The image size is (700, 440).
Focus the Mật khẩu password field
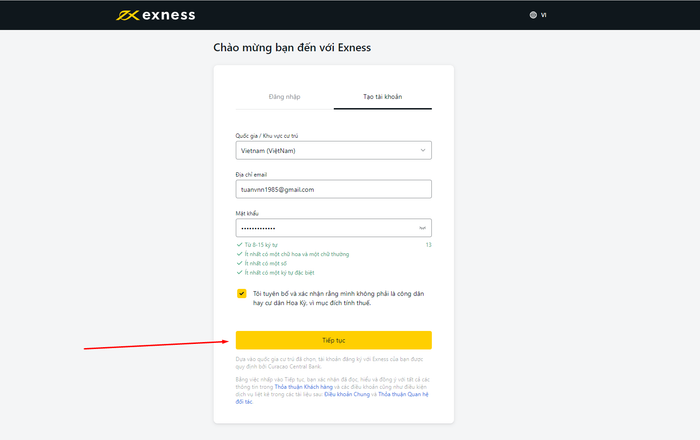coord(333,228)
